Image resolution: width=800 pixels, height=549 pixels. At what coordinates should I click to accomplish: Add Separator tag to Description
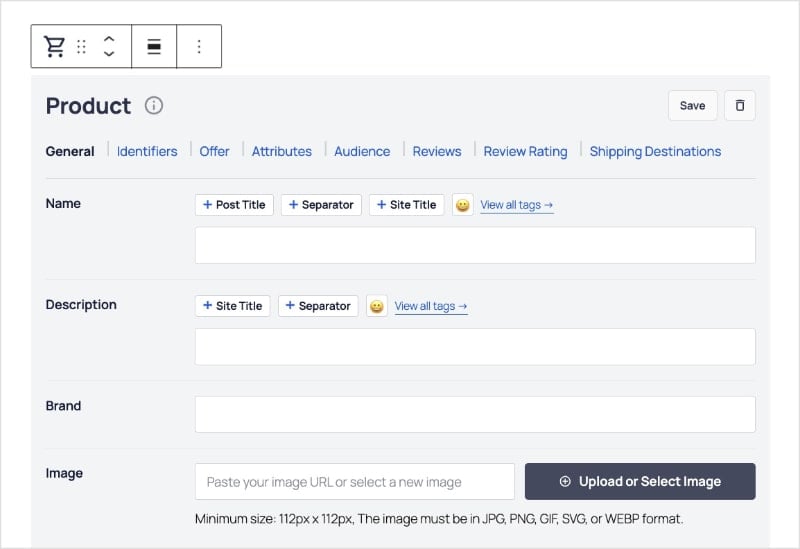pos(318,306)
